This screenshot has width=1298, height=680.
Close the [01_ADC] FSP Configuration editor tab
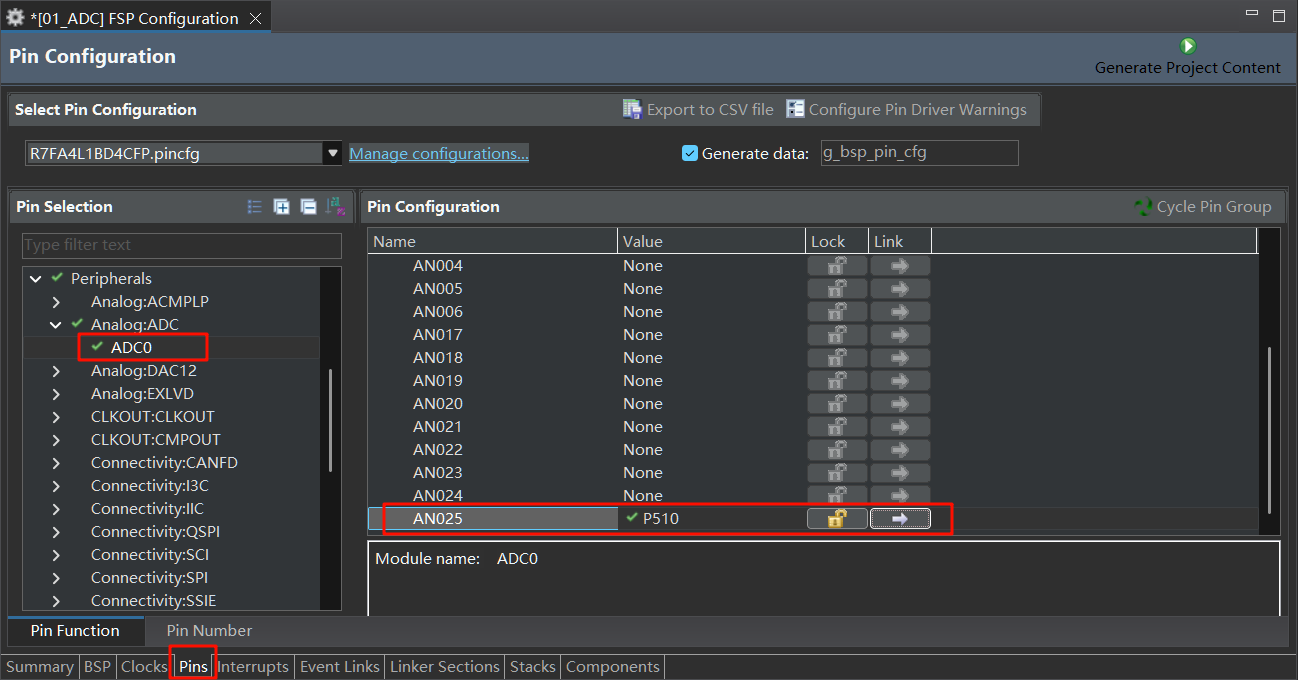pos(255,18)
